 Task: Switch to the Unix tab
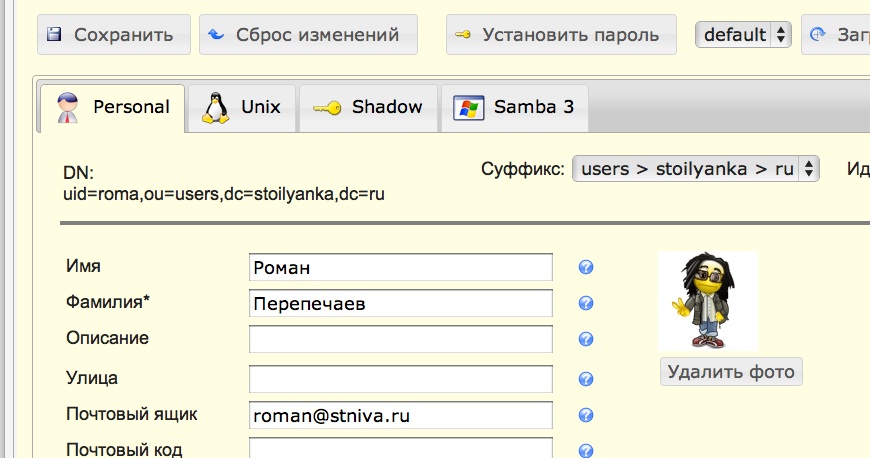point(241,108)
